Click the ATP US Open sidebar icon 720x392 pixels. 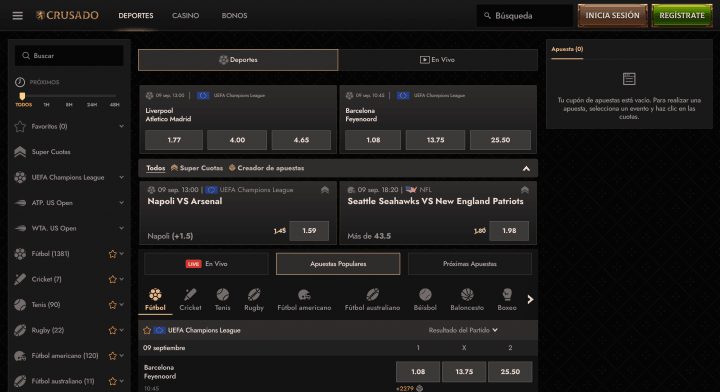click(20, 203)
